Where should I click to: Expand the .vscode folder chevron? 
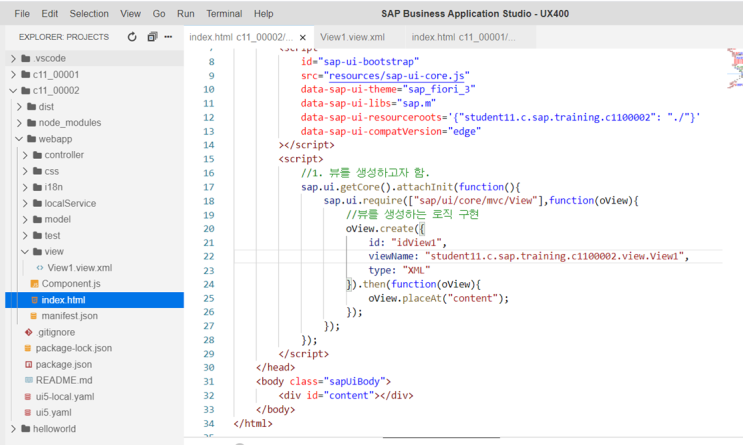(x=13, y=58)
